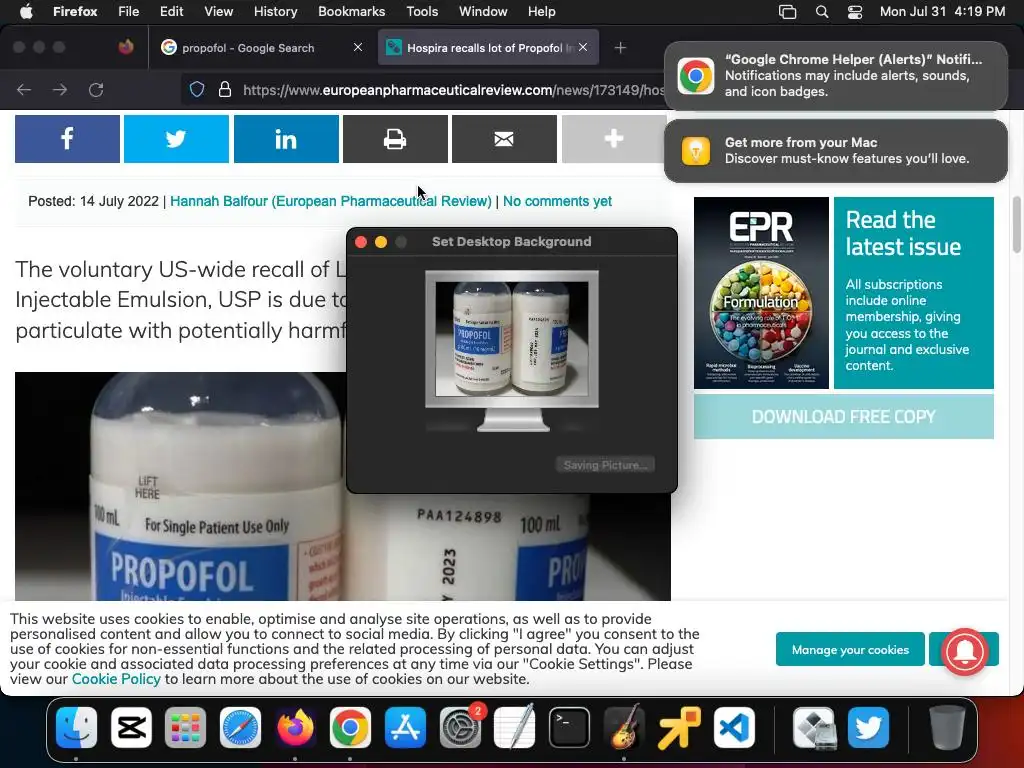Open tracking protection shield icon
1024x768 pixels.
tap(197, 89)
